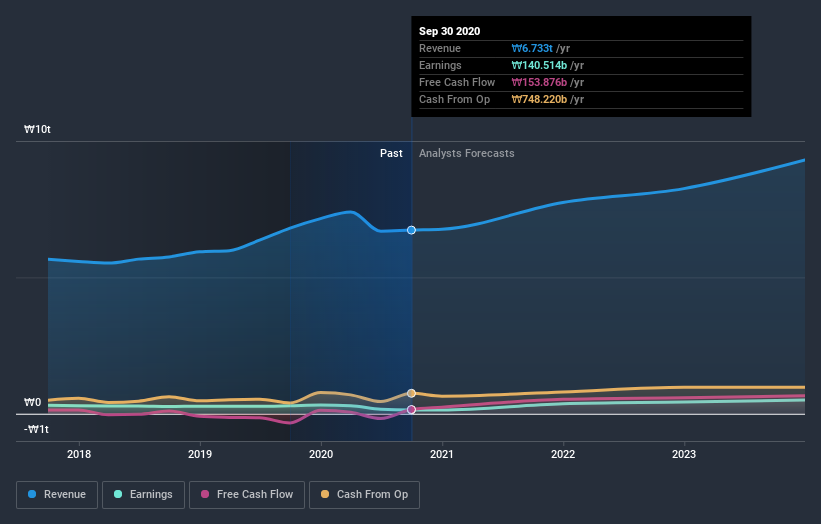Select the 2022 x-axis label
This screenshot has width=821, height=524.
point(563,454)
